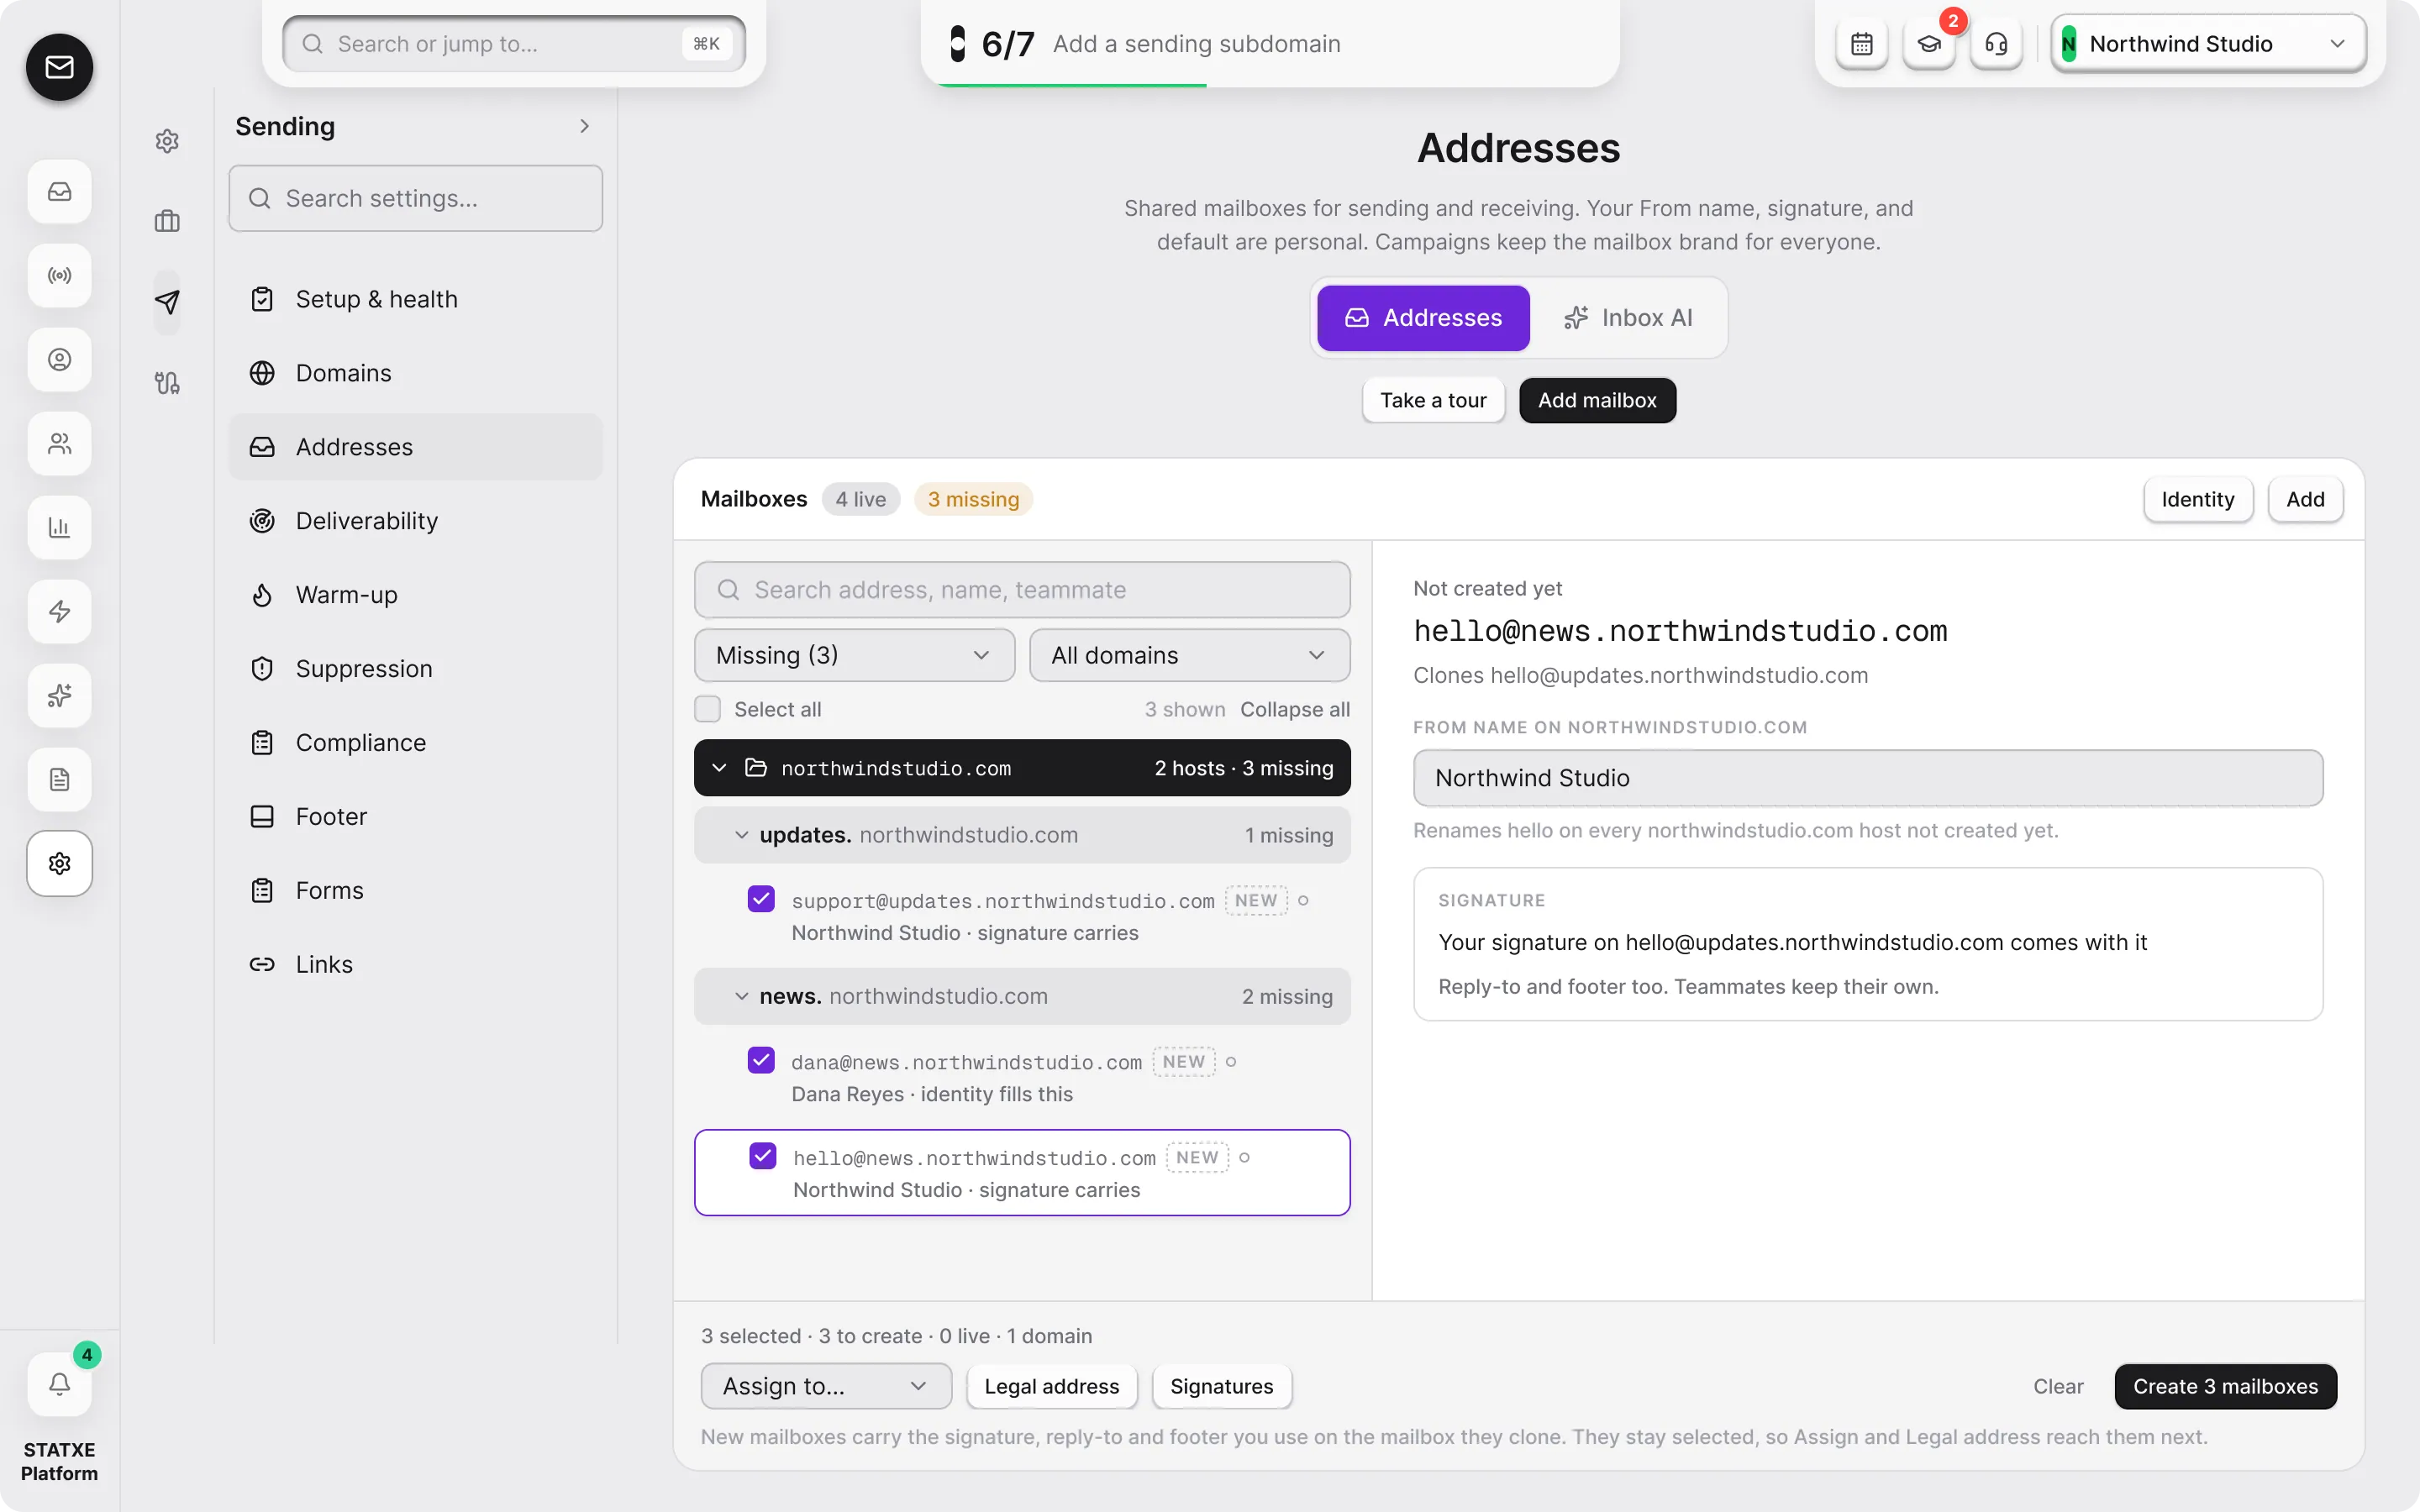Screen dimensions: 2420x1512
Task: Open the Northwind Studio workspace switcher
Action: 2208,44
